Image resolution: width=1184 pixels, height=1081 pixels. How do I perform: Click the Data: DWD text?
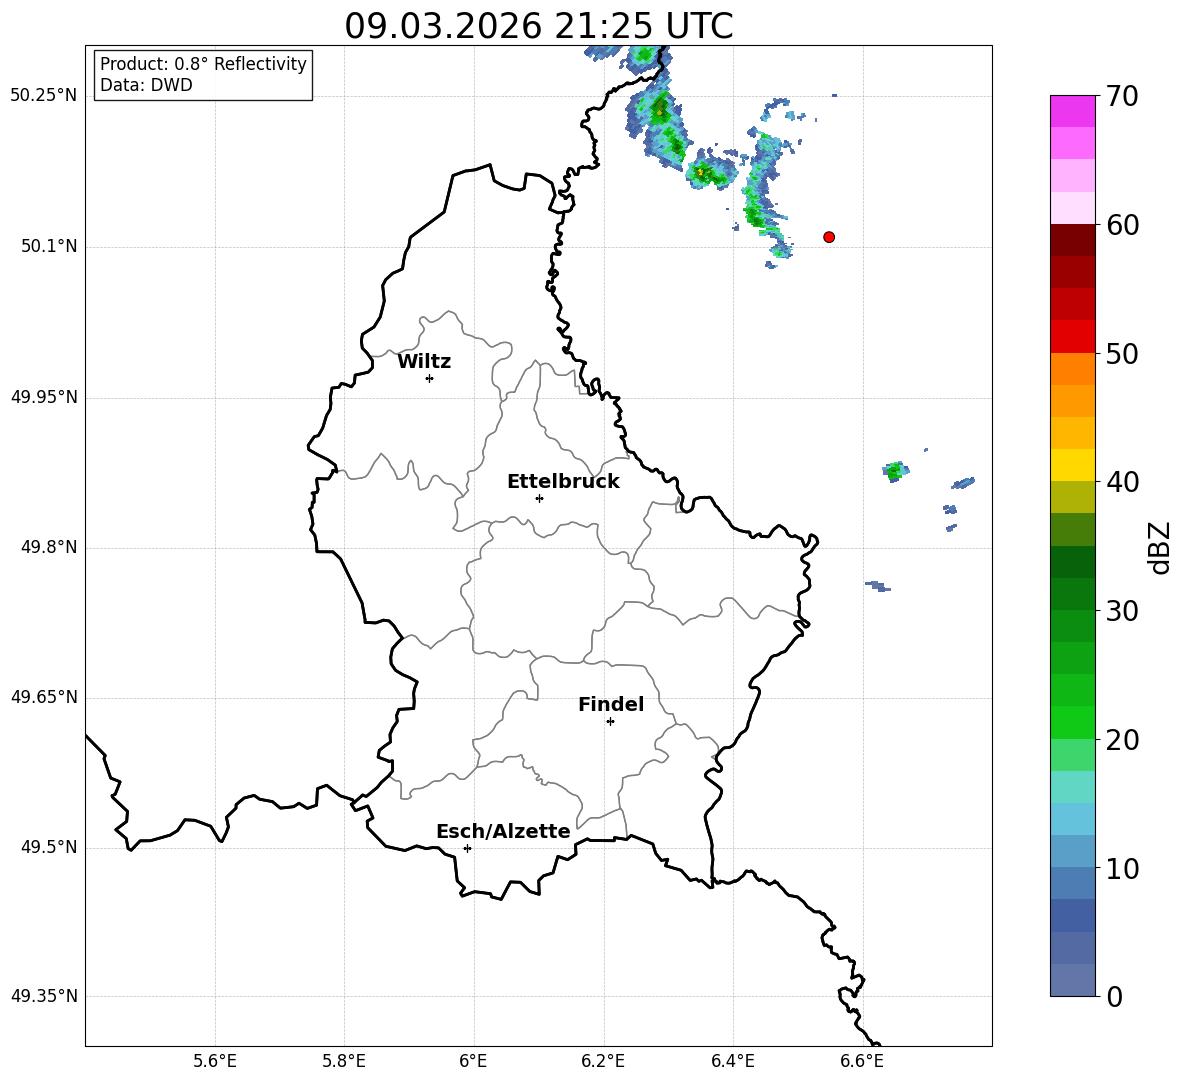[146, 85]
